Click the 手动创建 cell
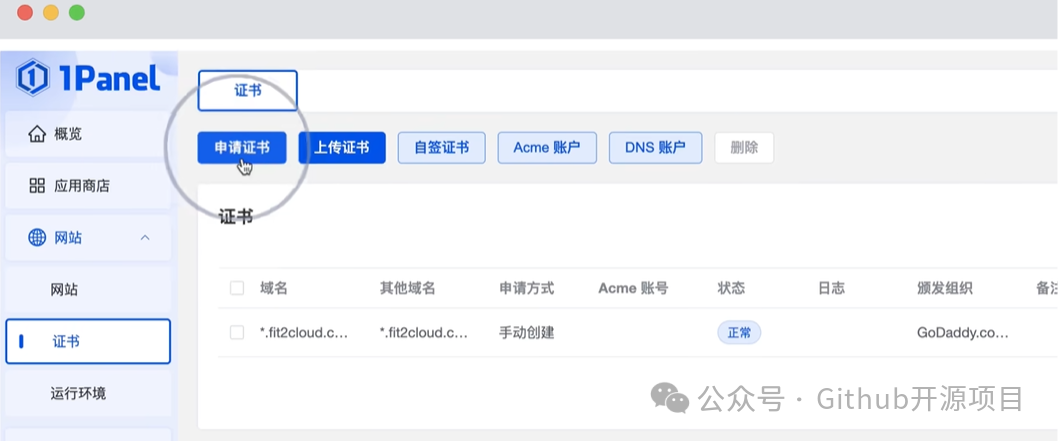The image size is (1058, 441). (526, 332)
